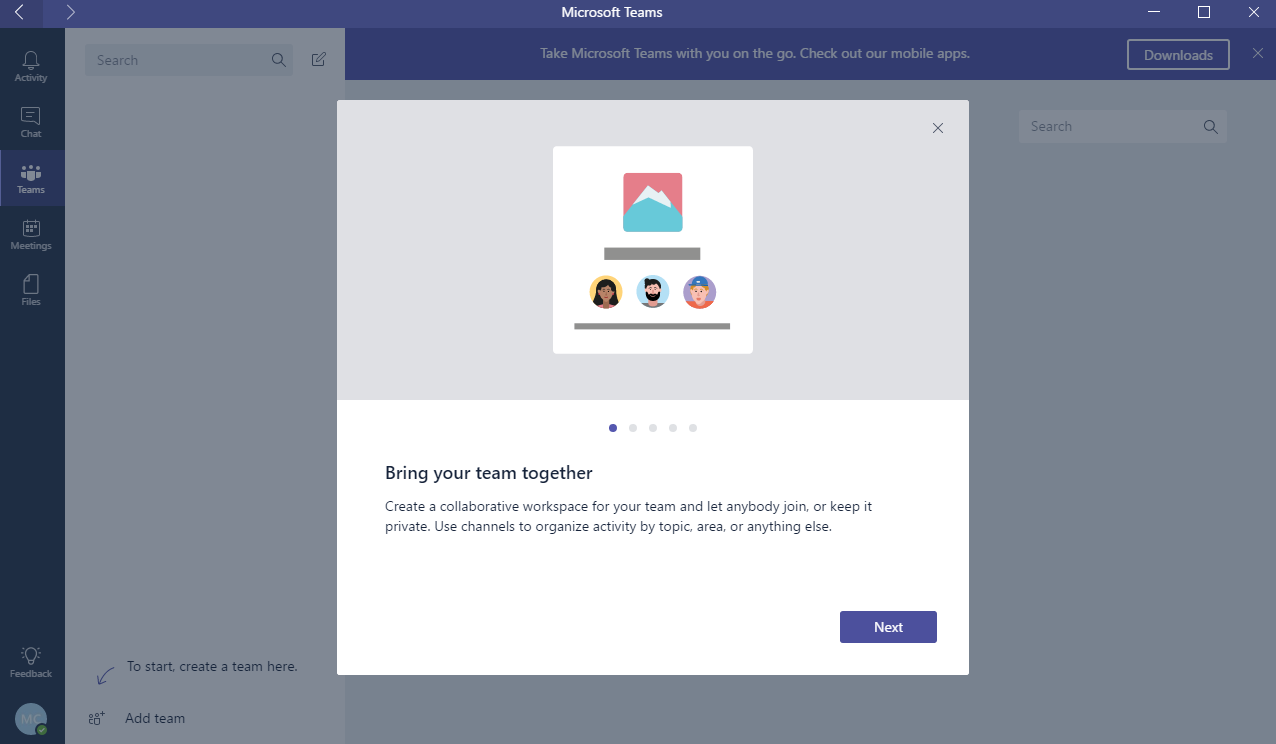Image resolution: width=1276 pixels, height=744 pixels.
Task: Maximize the Microsoft Teams window
Action: click(x=1204, y=13)
